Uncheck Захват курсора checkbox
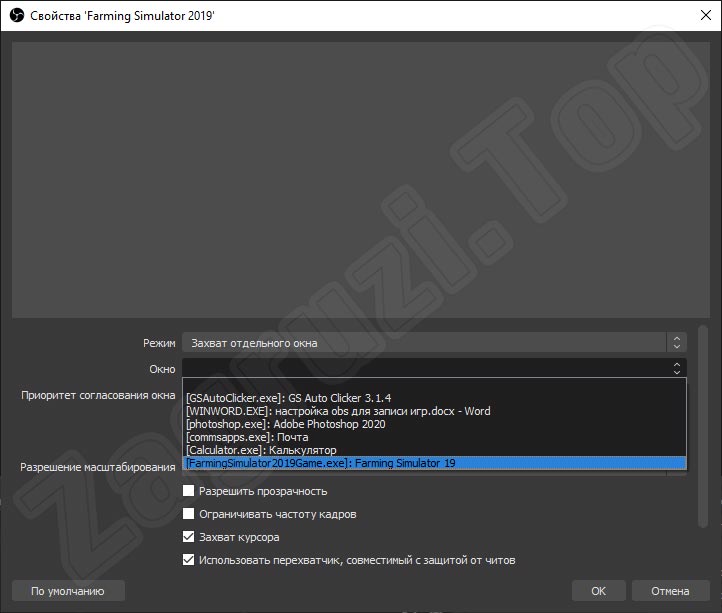Viewport: 722px width, 613px height. pyautogui.click(x=188, y=537)
